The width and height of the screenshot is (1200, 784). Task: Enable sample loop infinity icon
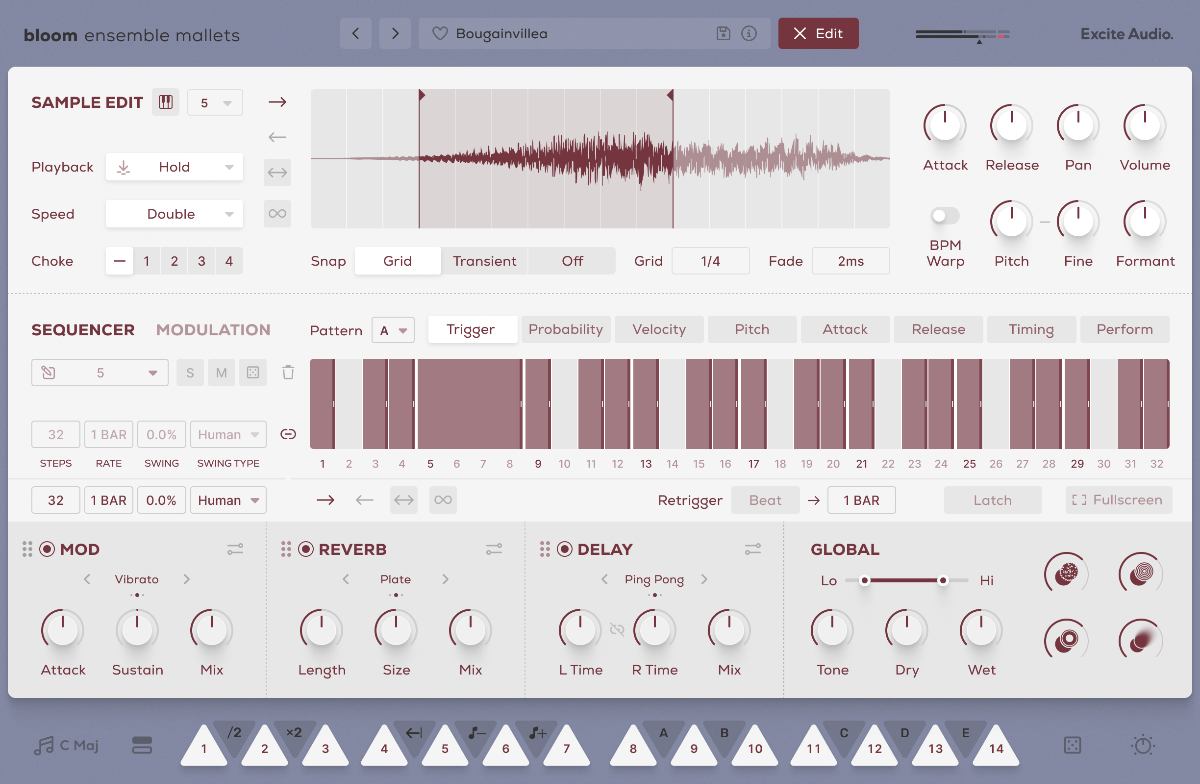[277, 213]
